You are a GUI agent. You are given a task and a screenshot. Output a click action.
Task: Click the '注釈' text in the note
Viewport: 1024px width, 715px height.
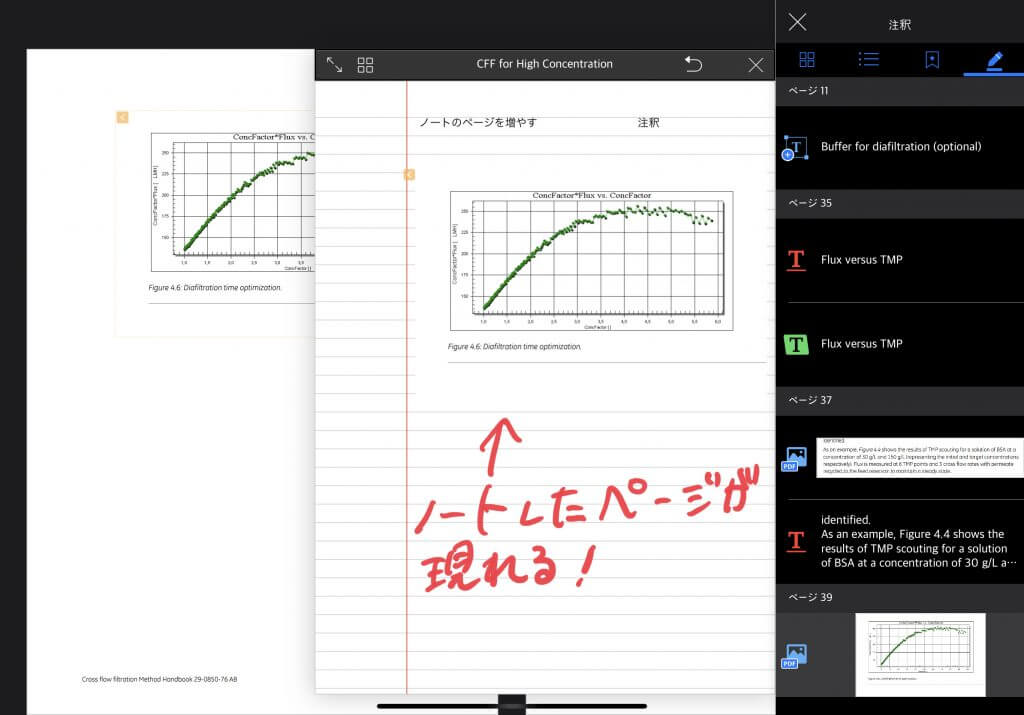(x=648, y=123)
